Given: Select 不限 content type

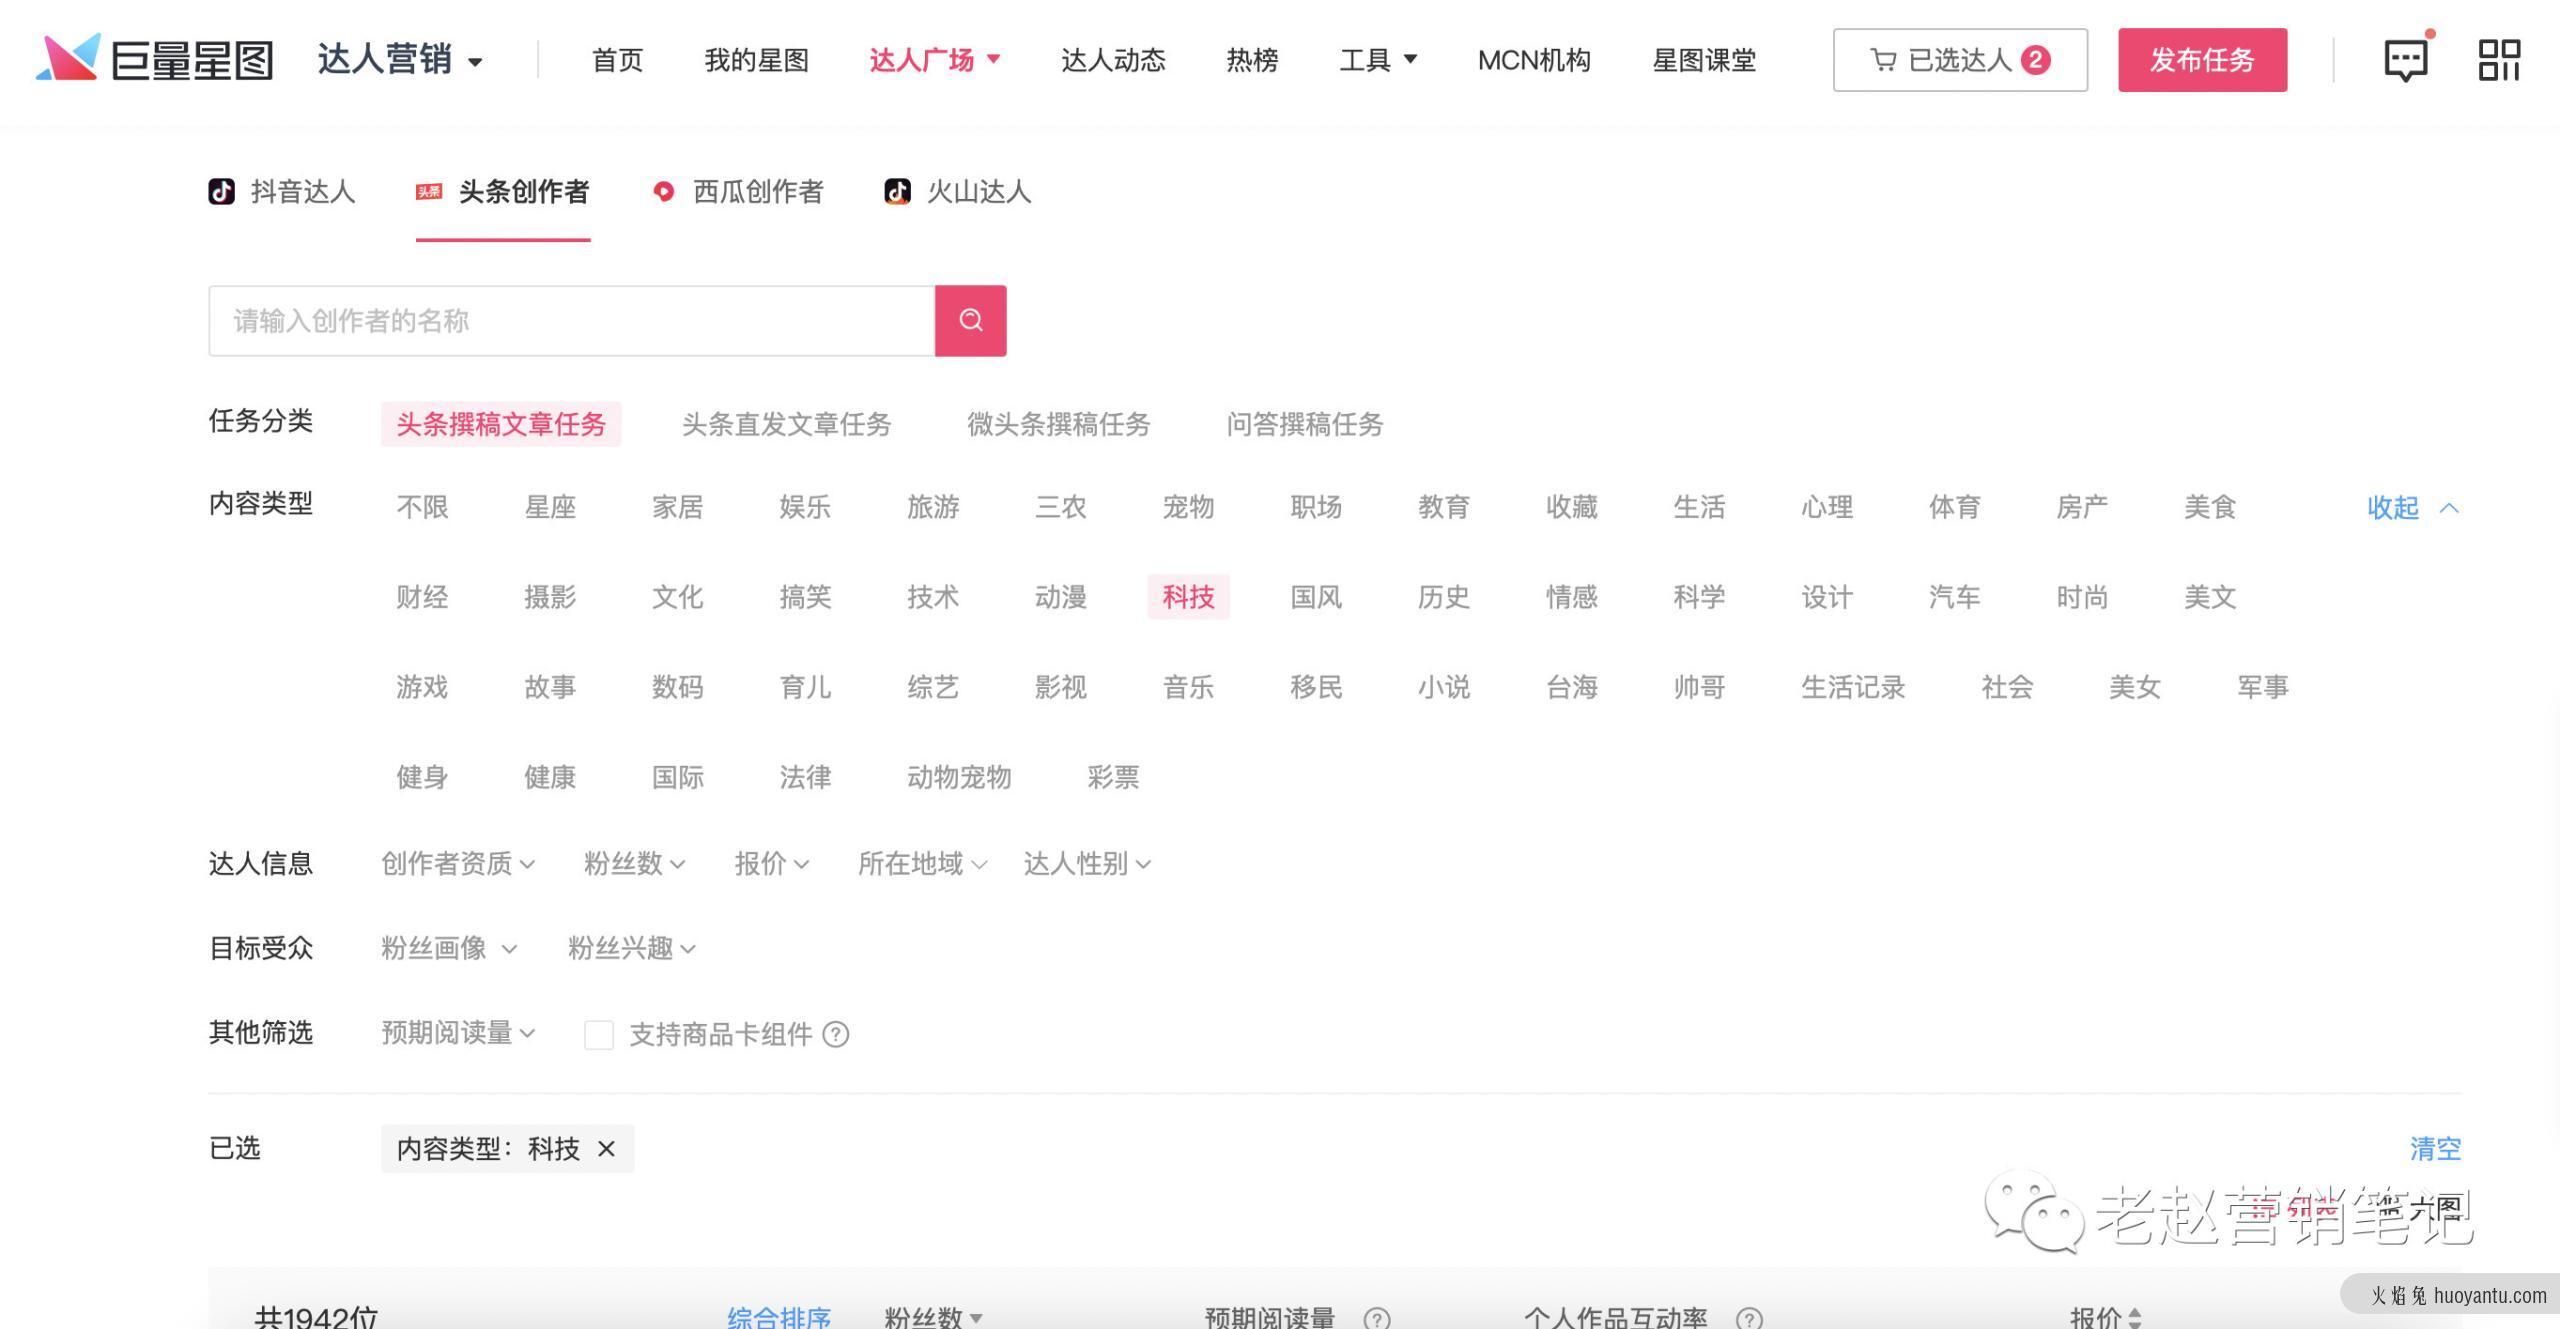Looking at the screenshot, I should (422, 507).
